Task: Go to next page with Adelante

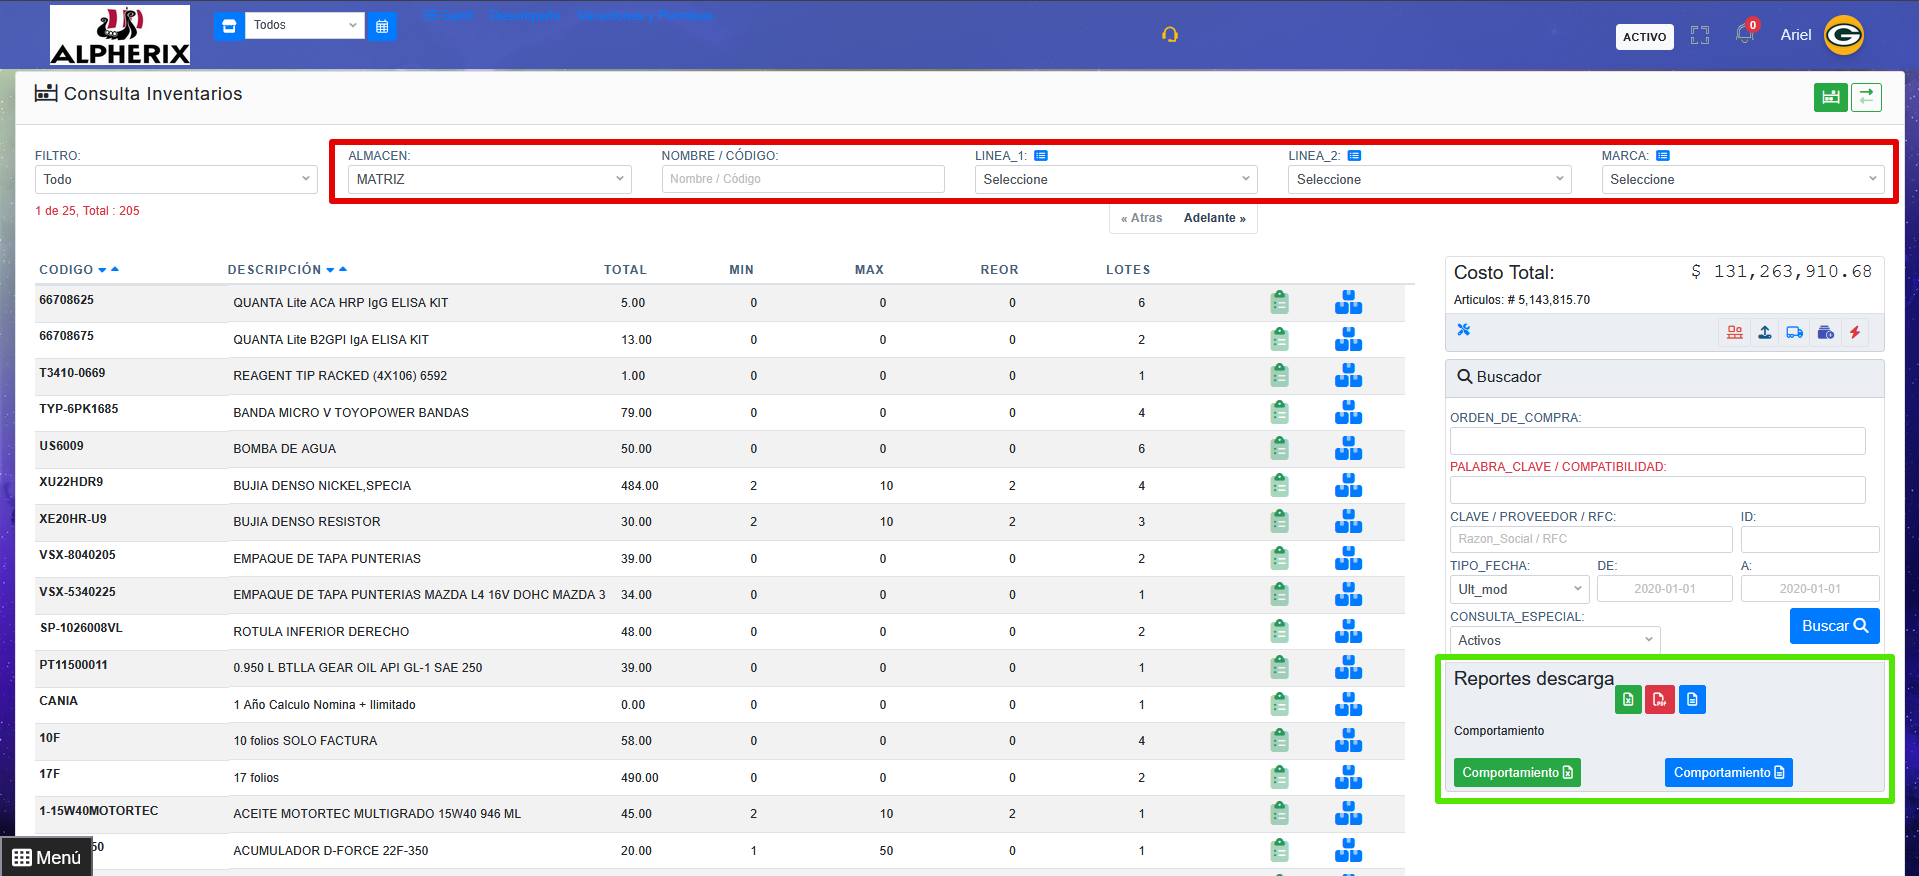Action: pos(1214,218)
